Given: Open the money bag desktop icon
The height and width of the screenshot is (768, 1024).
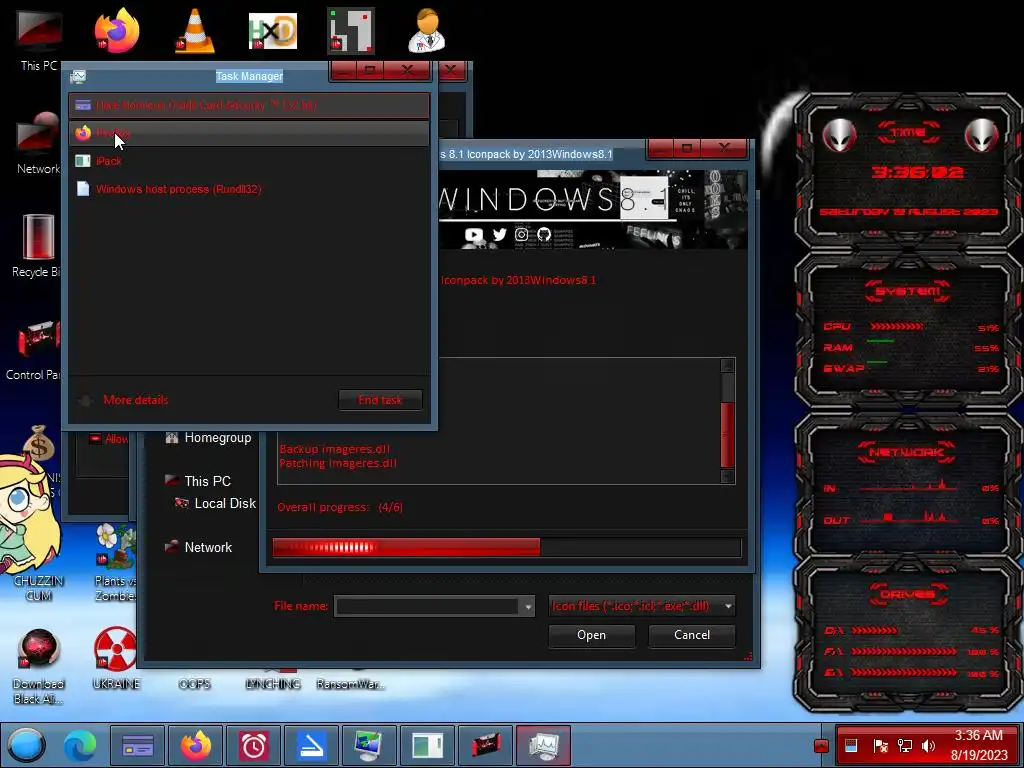Looking at the screenshot, I should 39,443.
